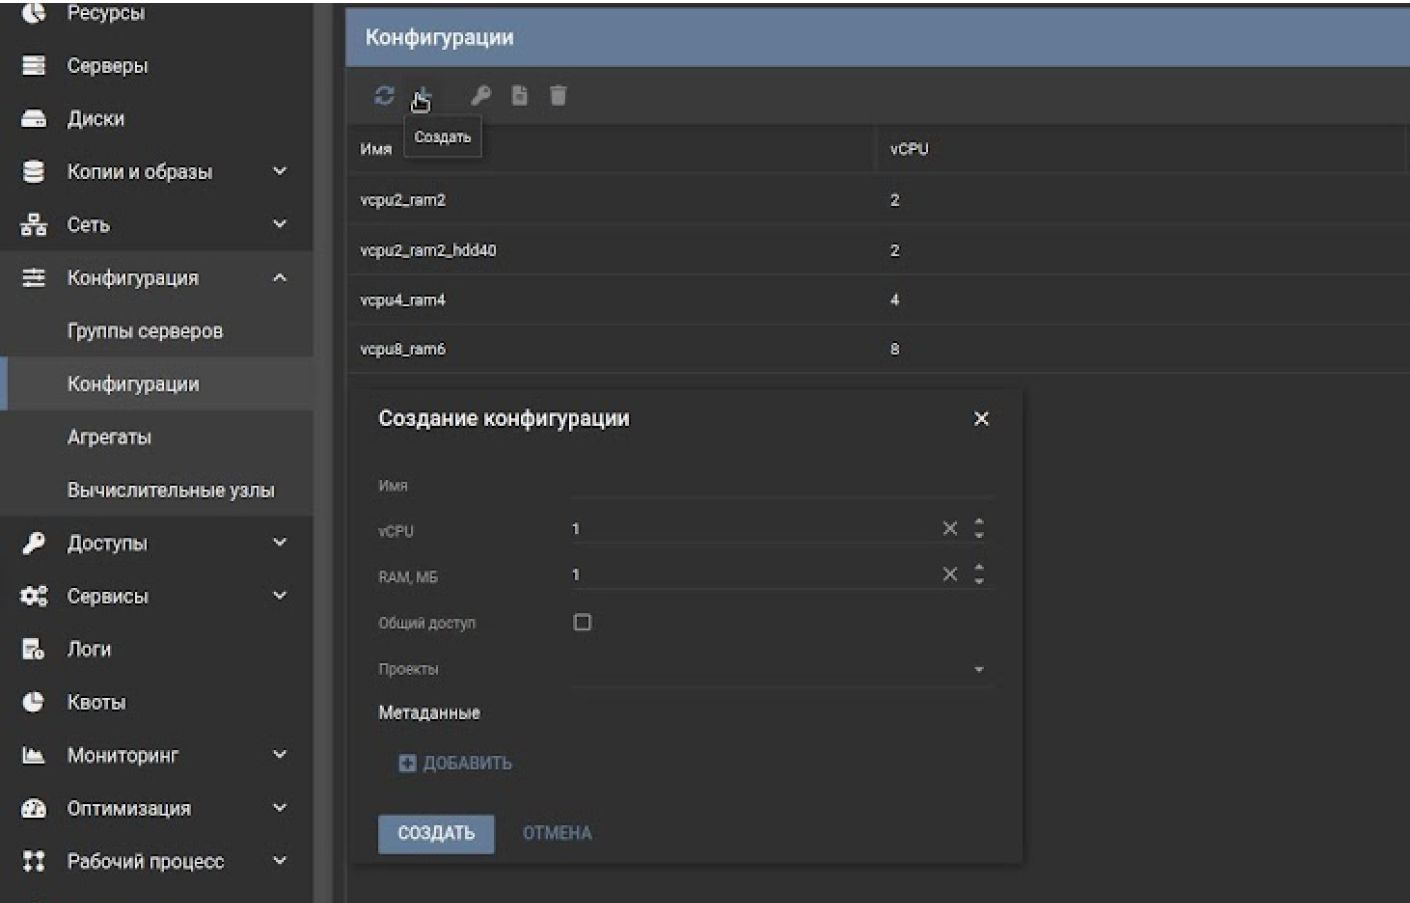The width and height of the screenshot is (1410, 903).
Task: Clear the RAM field with X icon
Action: 950,574
